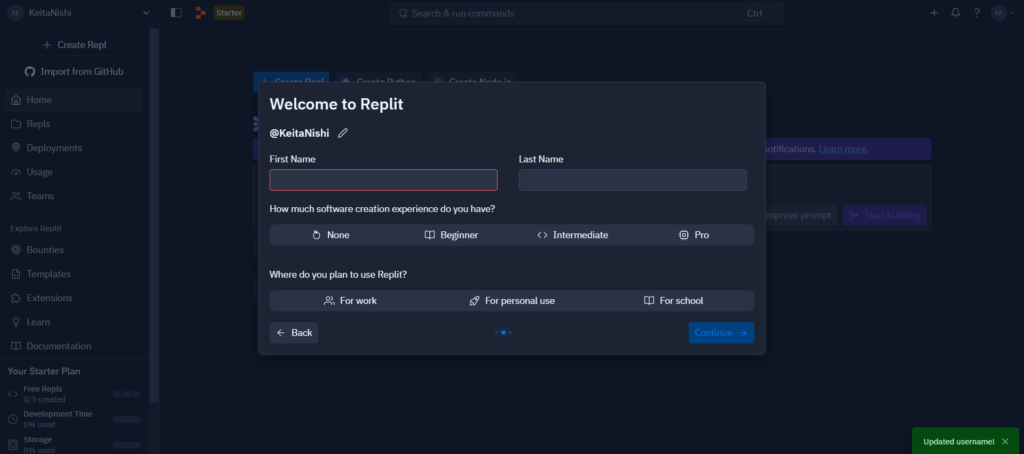Click Your Starter Plan heading
The width and height of the screenshot is (1024, 454).
click(44, 371)
